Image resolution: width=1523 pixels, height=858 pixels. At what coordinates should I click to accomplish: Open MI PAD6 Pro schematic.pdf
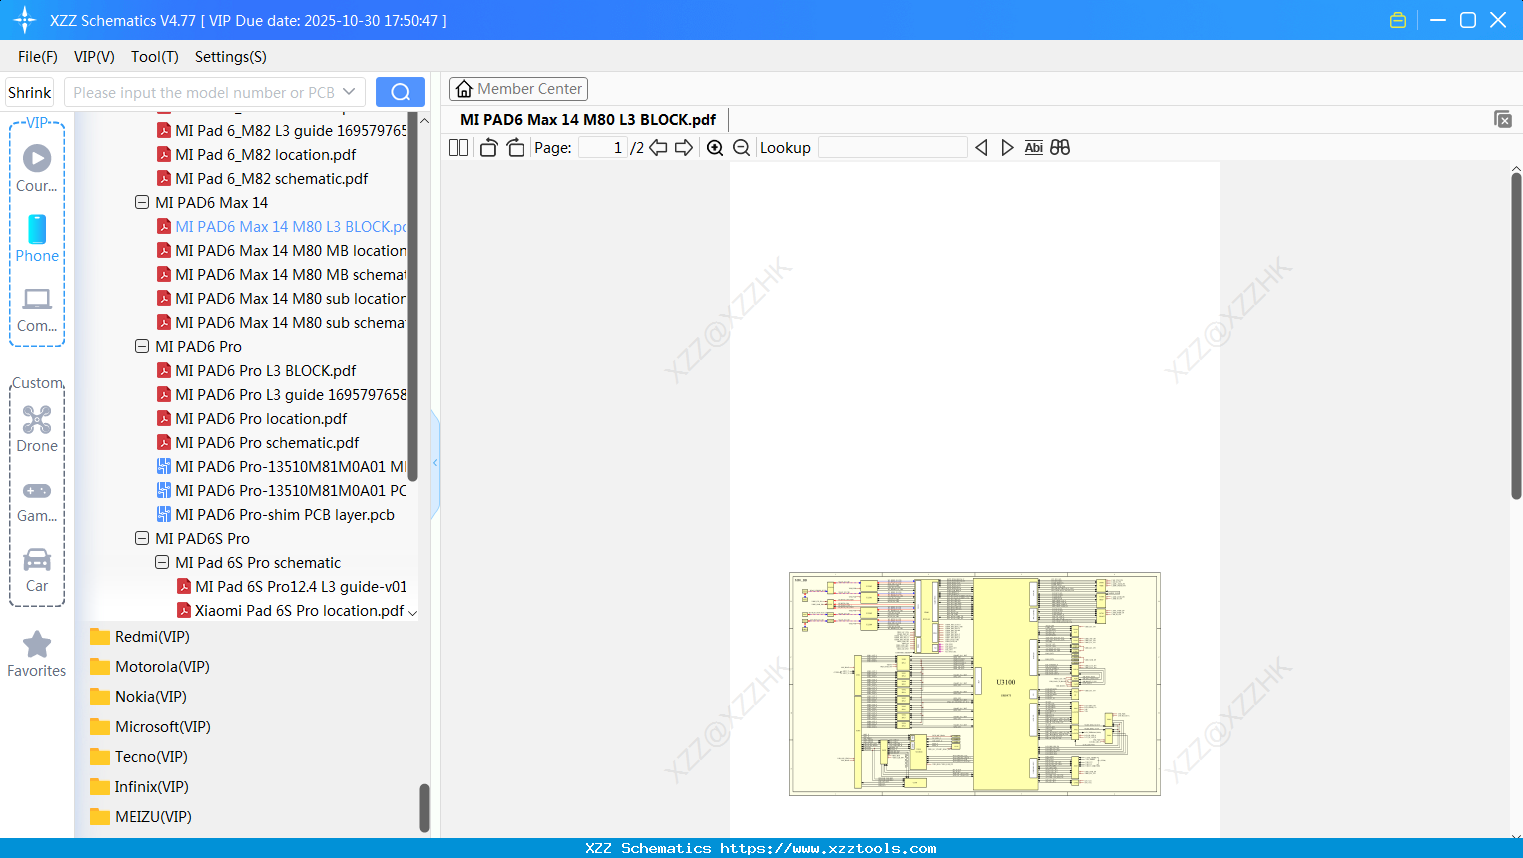[x=267, y=443]
